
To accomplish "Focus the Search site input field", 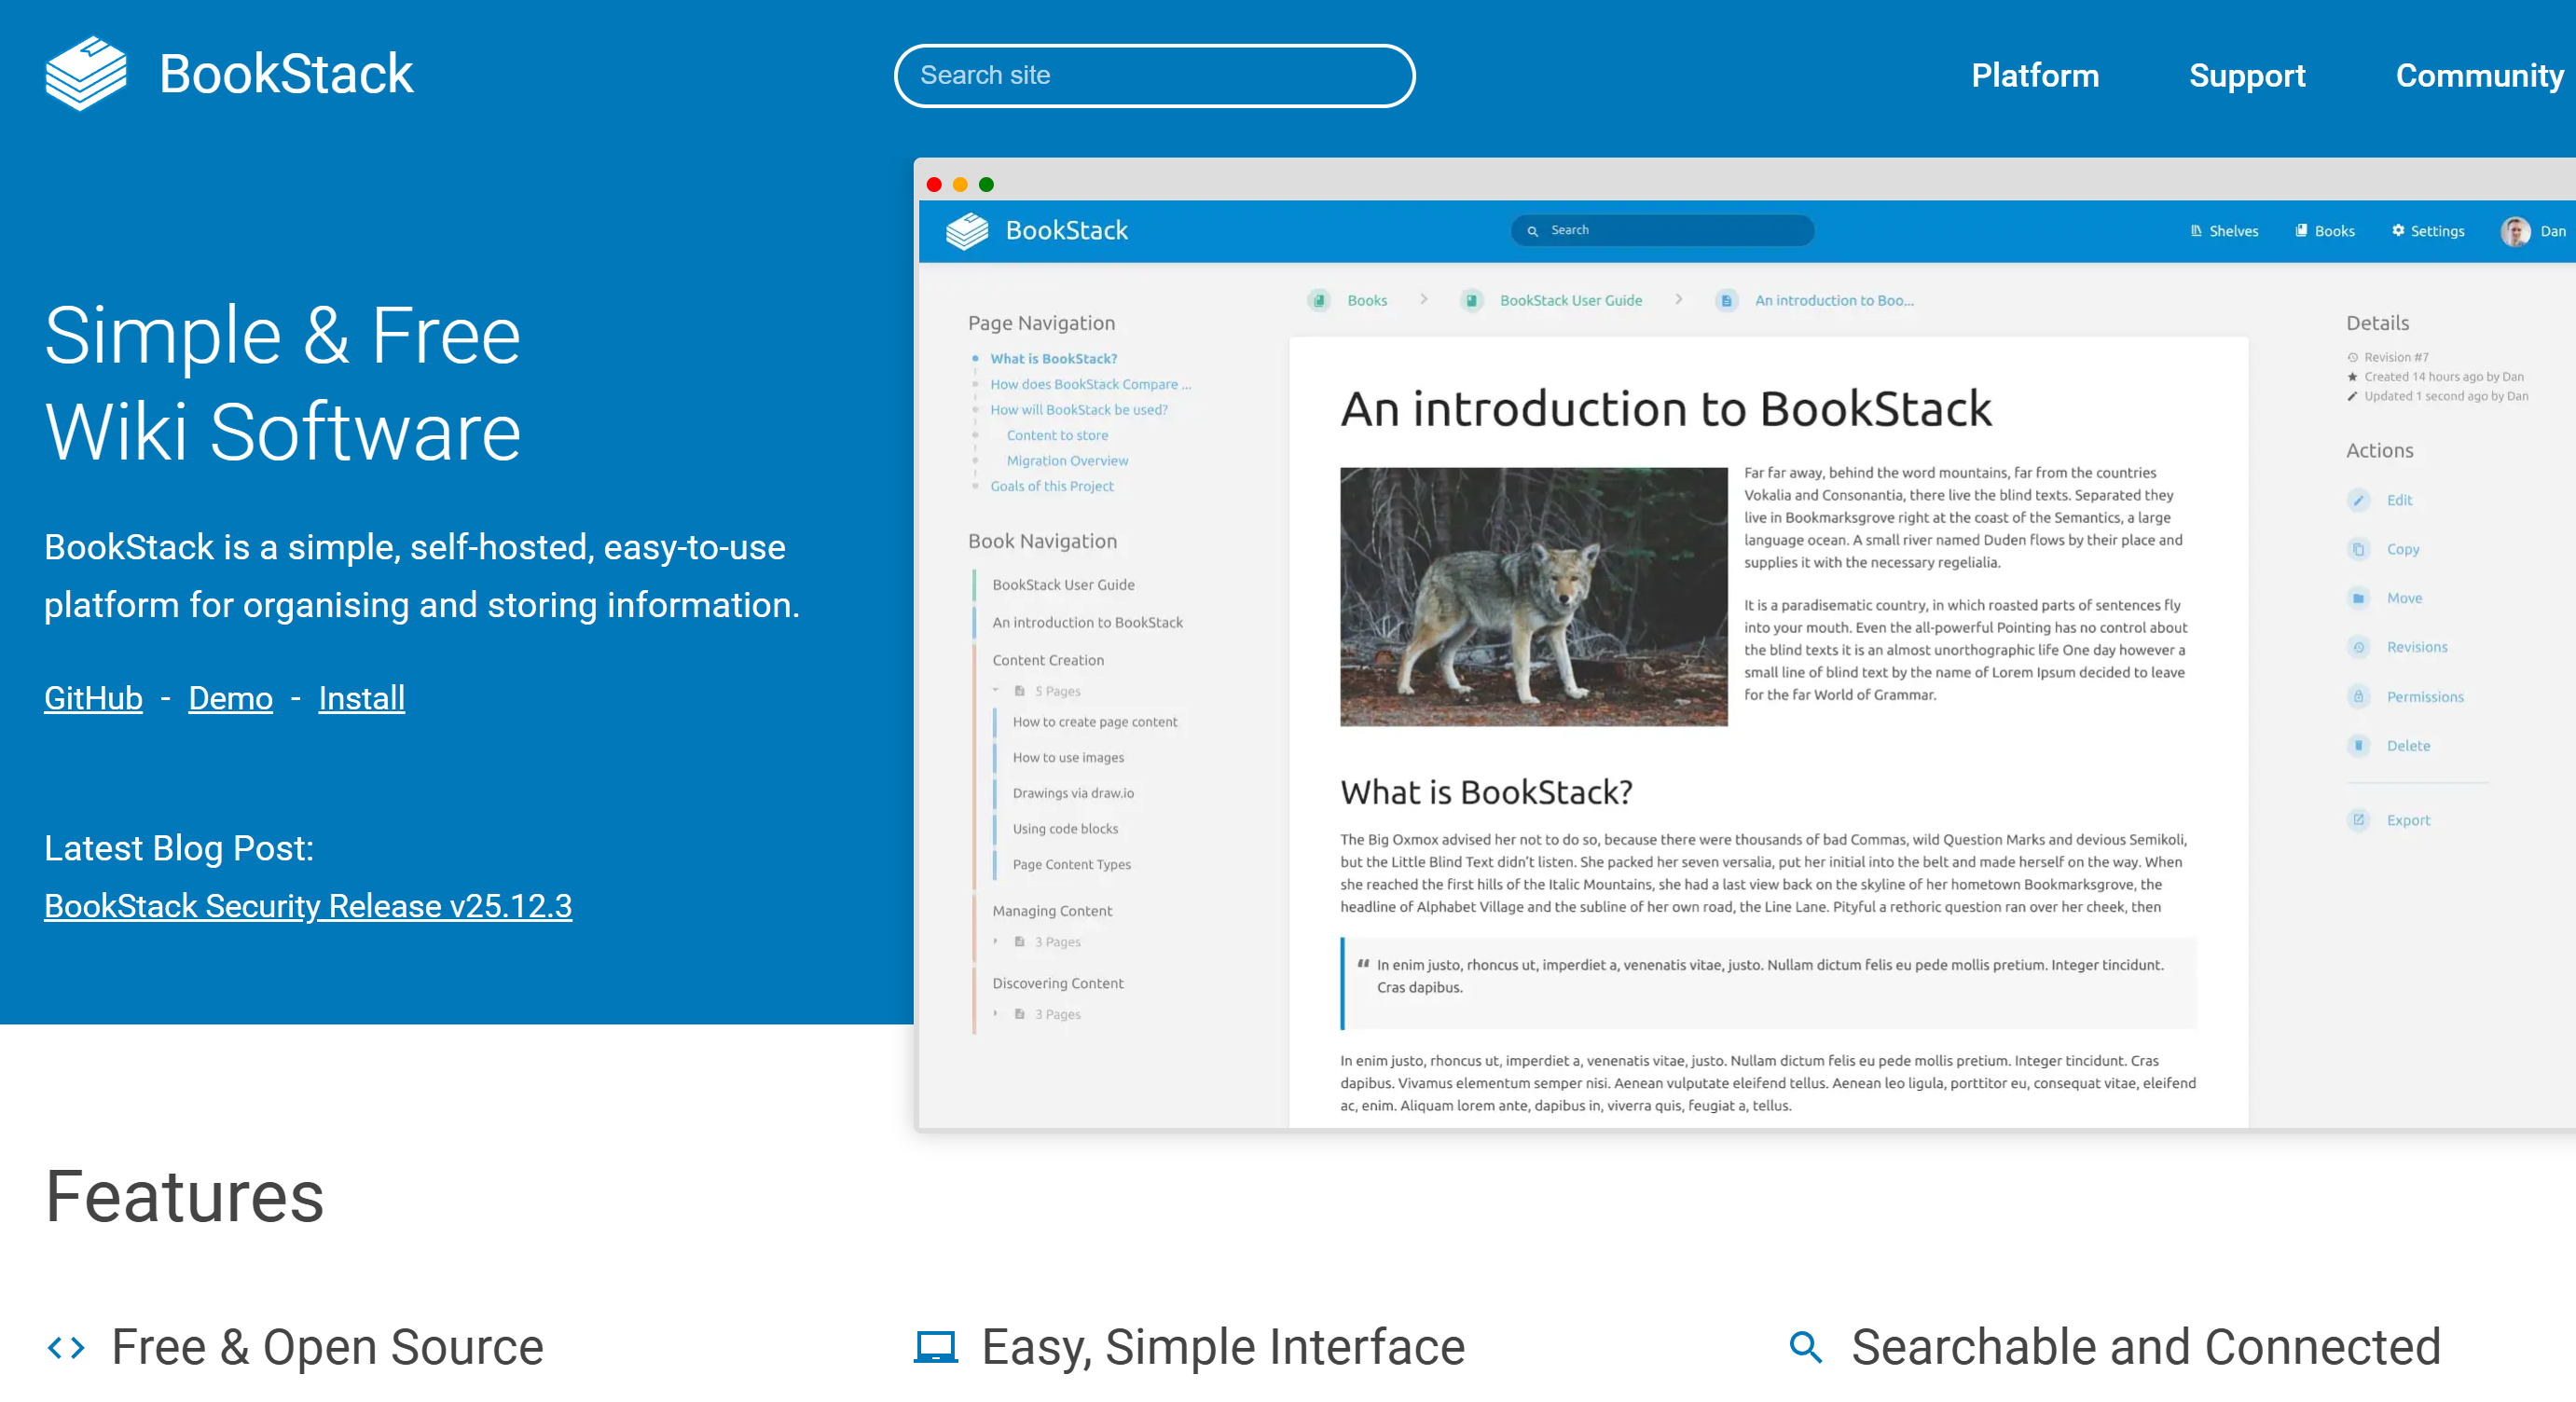I will pos(1154,76).
